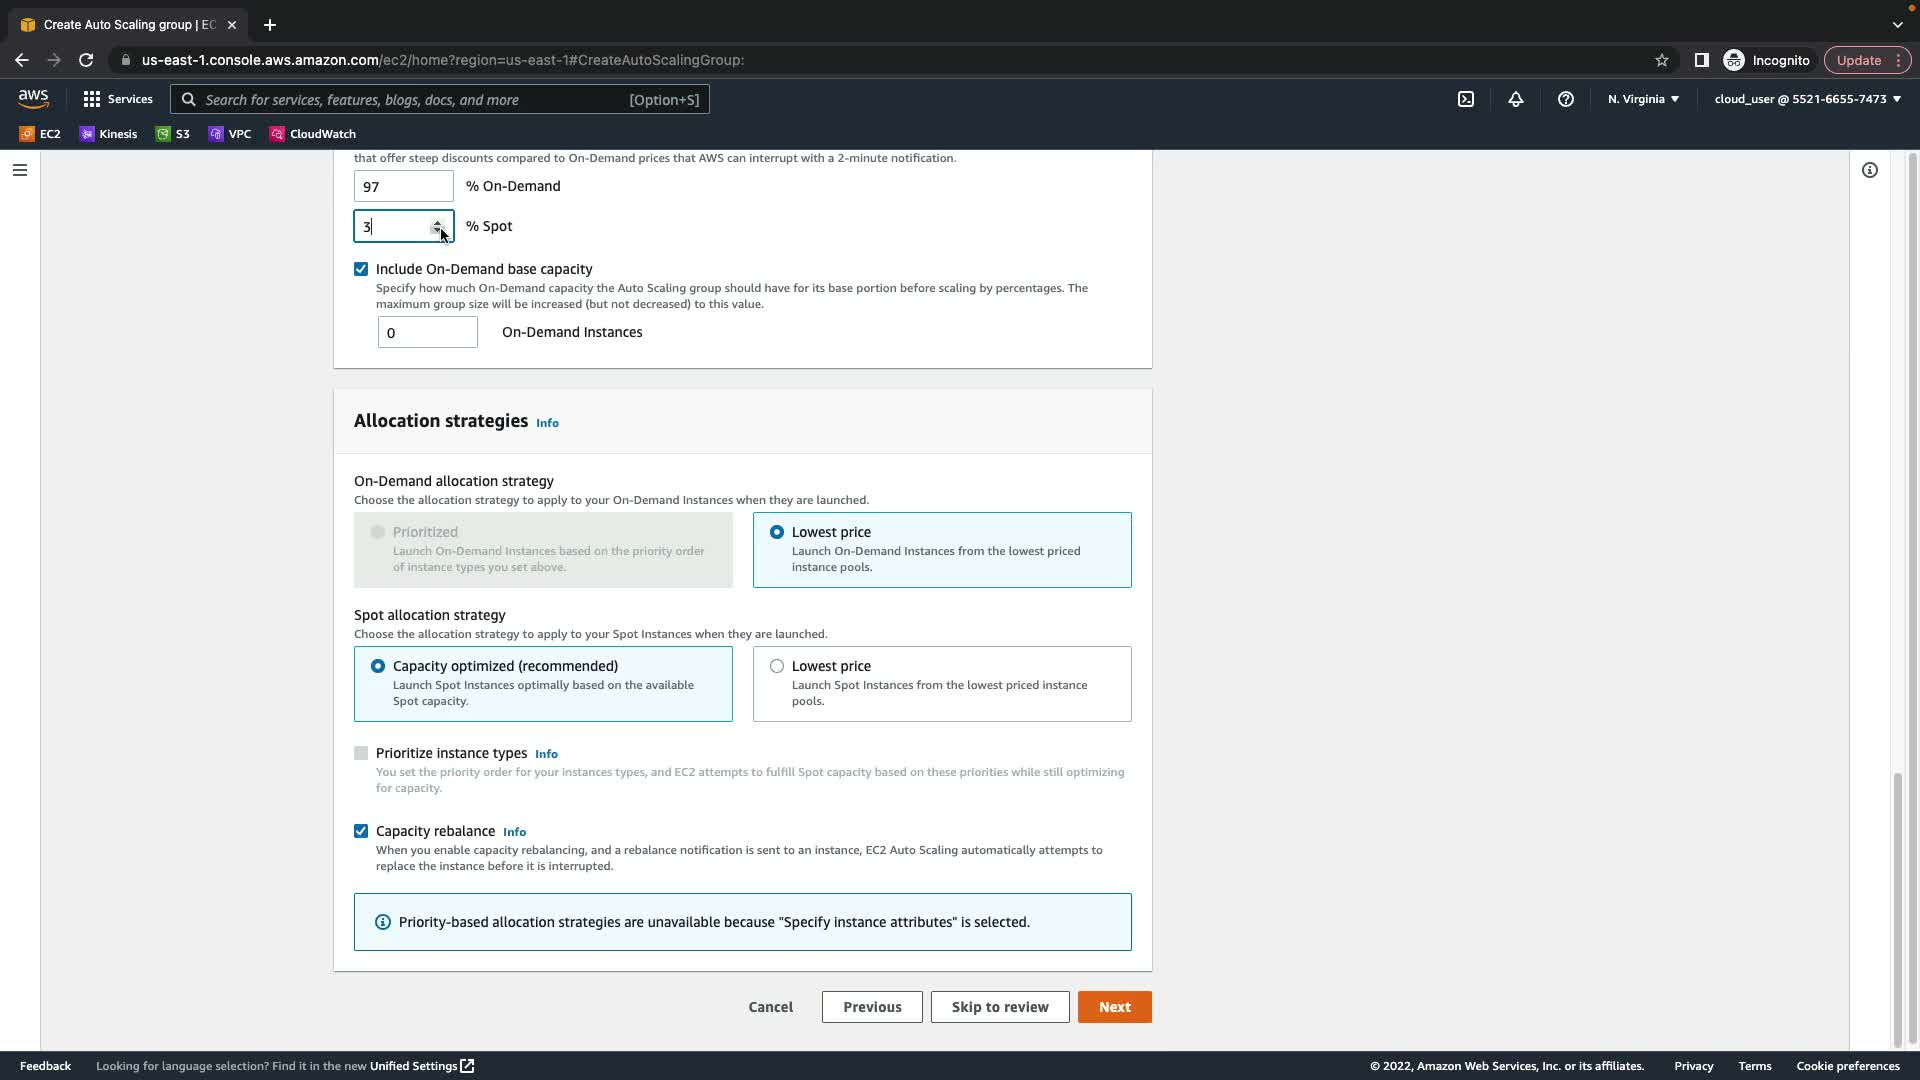Image resolution: width=1920 pixels, height=1080 pixels.
Task: Uncheck Include On-Demand base capacity
Action: pos(361,269)
